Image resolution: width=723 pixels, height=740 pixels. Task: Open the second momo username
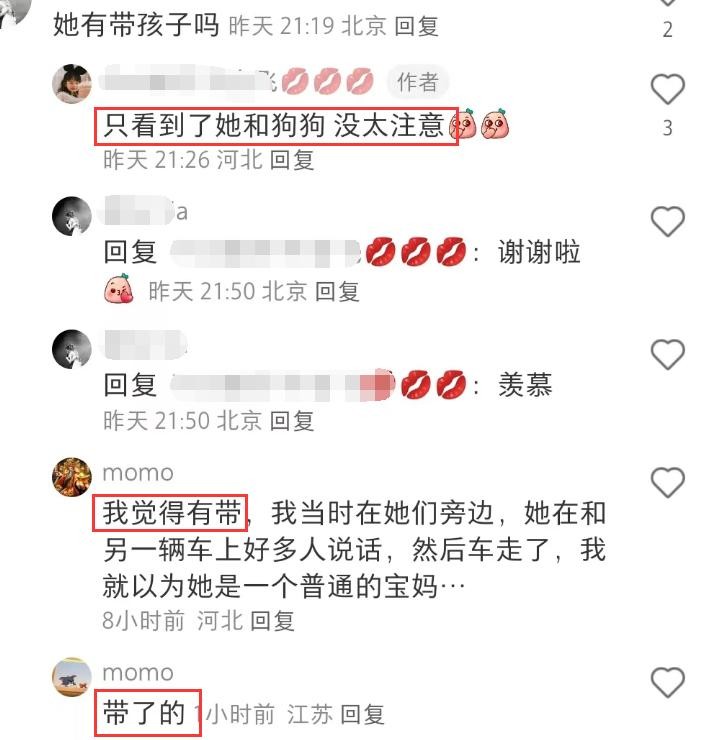[138, 673]
